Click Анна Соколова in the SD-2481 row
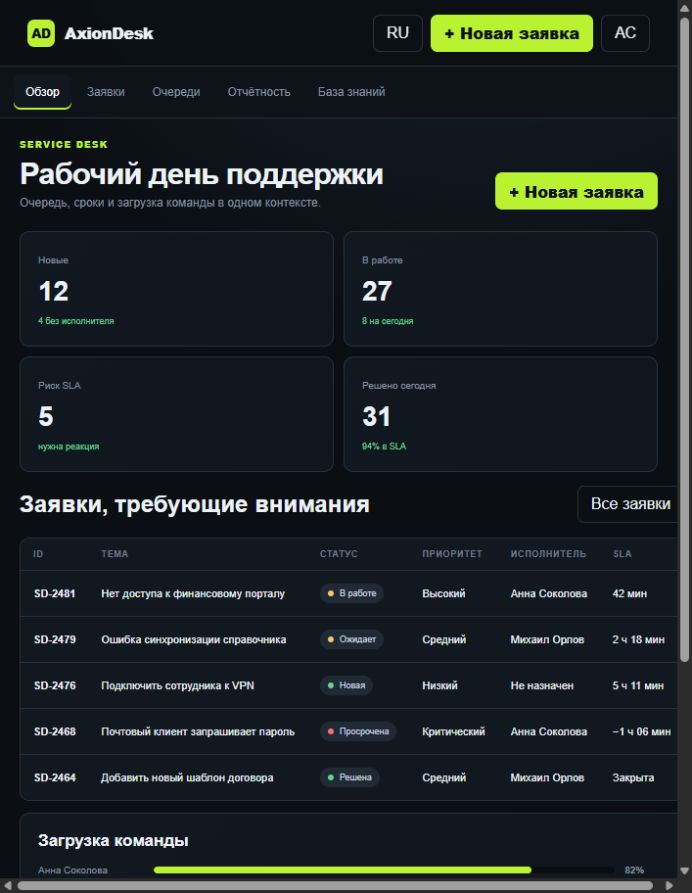Screen dimensions: 692x893 pyautogui.click(x=548, y=593)
